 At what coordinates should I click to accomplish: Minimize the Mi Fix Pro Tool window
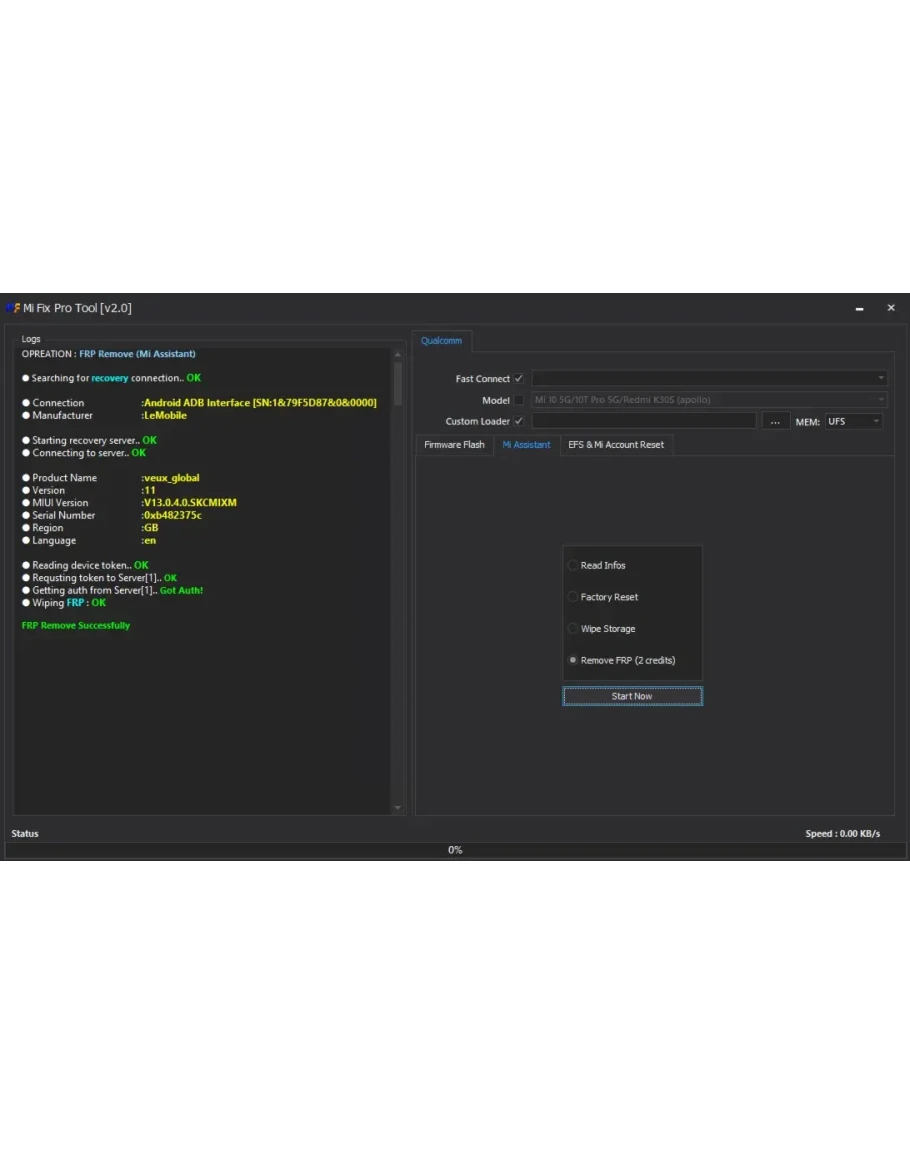click(x=859, y=309)
